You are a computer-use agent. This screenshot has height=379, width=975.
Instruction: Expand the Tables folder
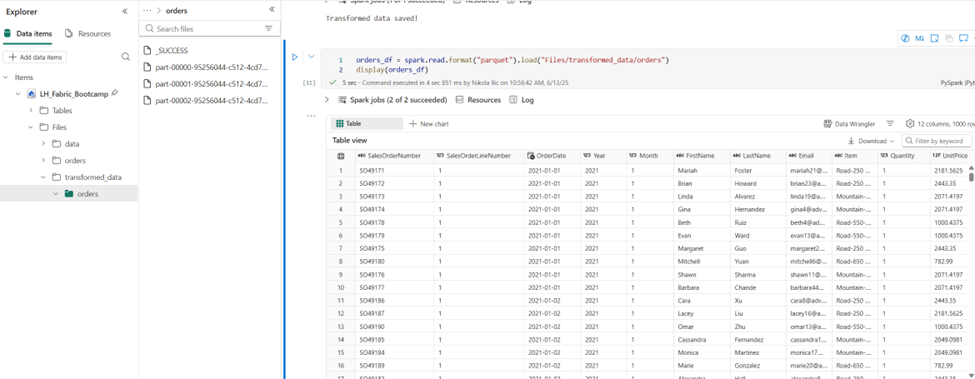(31, 111)
